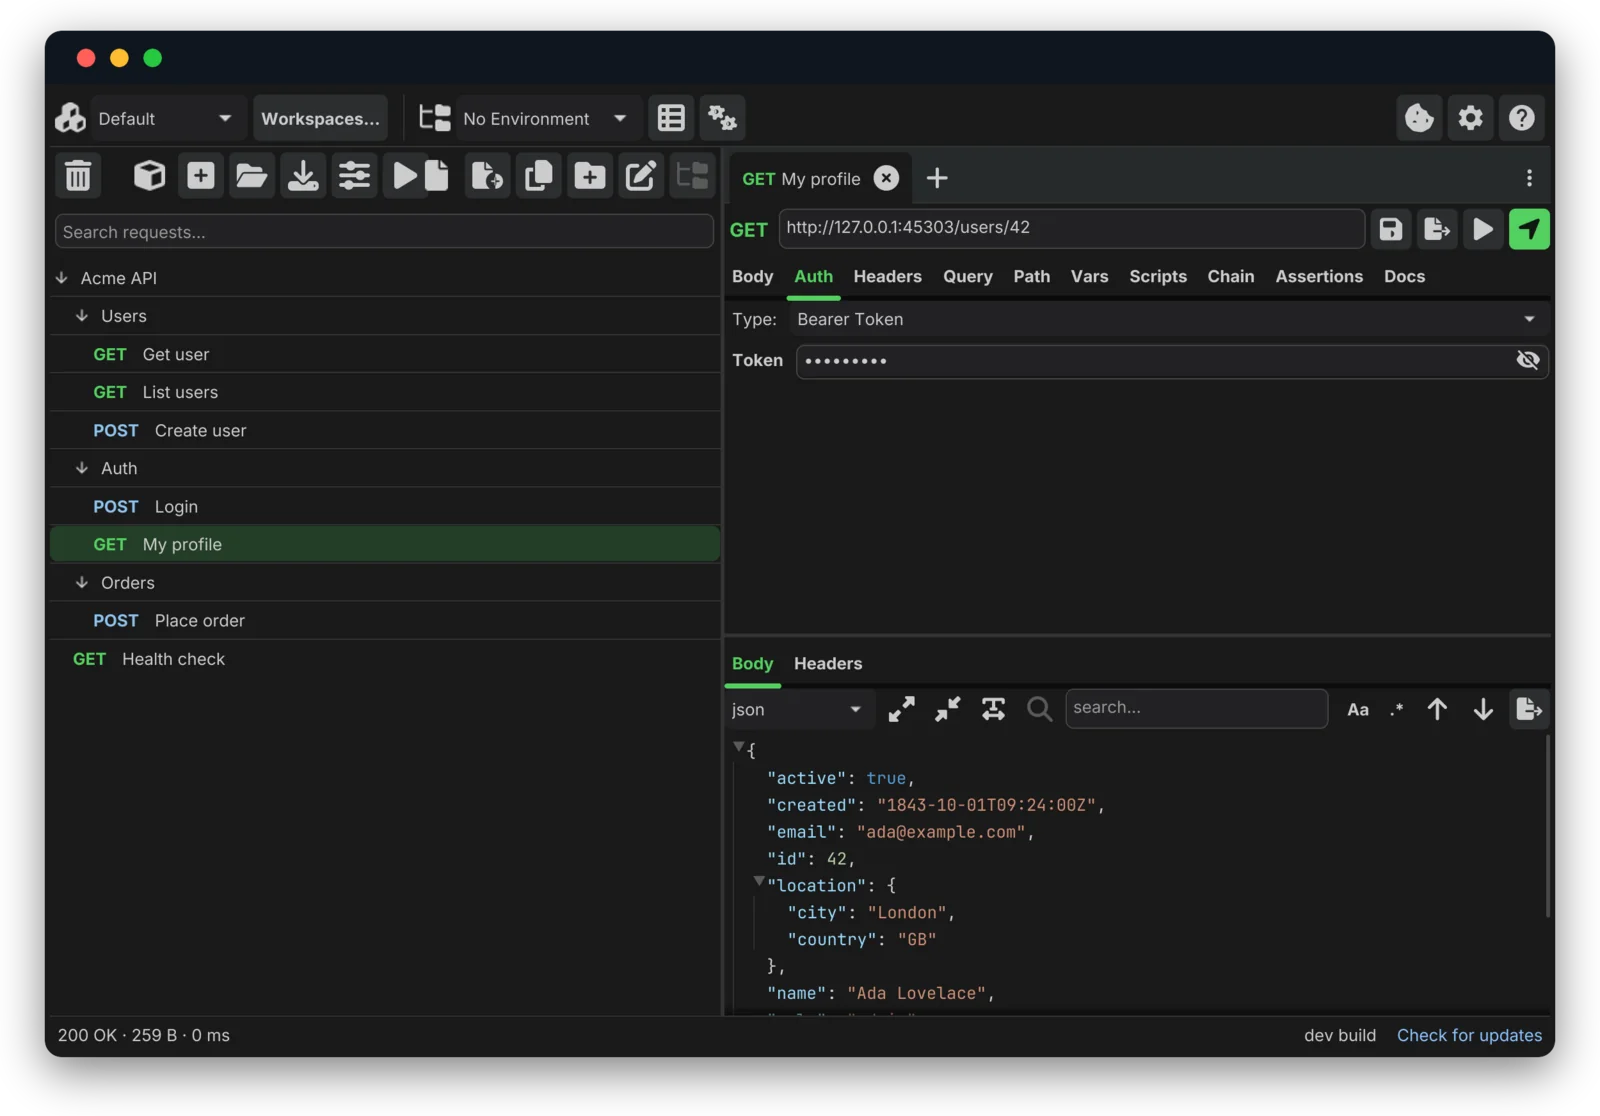Switch to the request Body tab
This screenshot has height=1116, width=1600.
pyautogui.click(x=752, y=276)
